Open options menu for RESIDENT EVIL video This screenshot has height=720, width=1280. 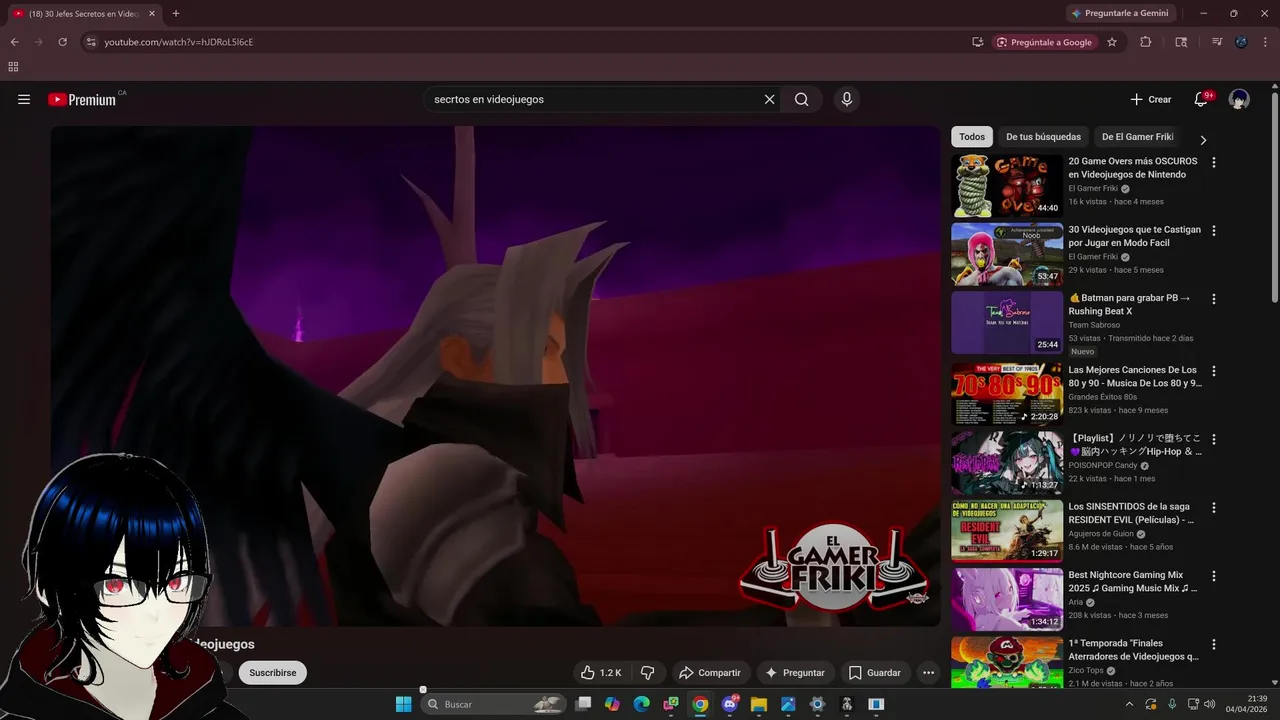click(1214, 507)
